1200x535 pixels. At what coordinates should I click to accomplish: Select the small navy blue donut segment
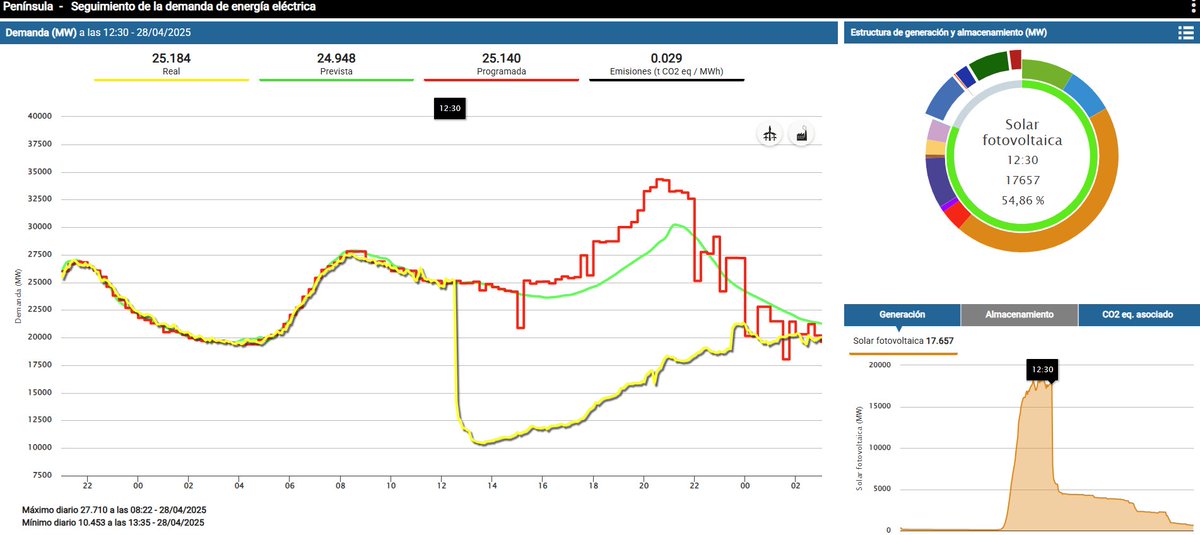point(965,77)
